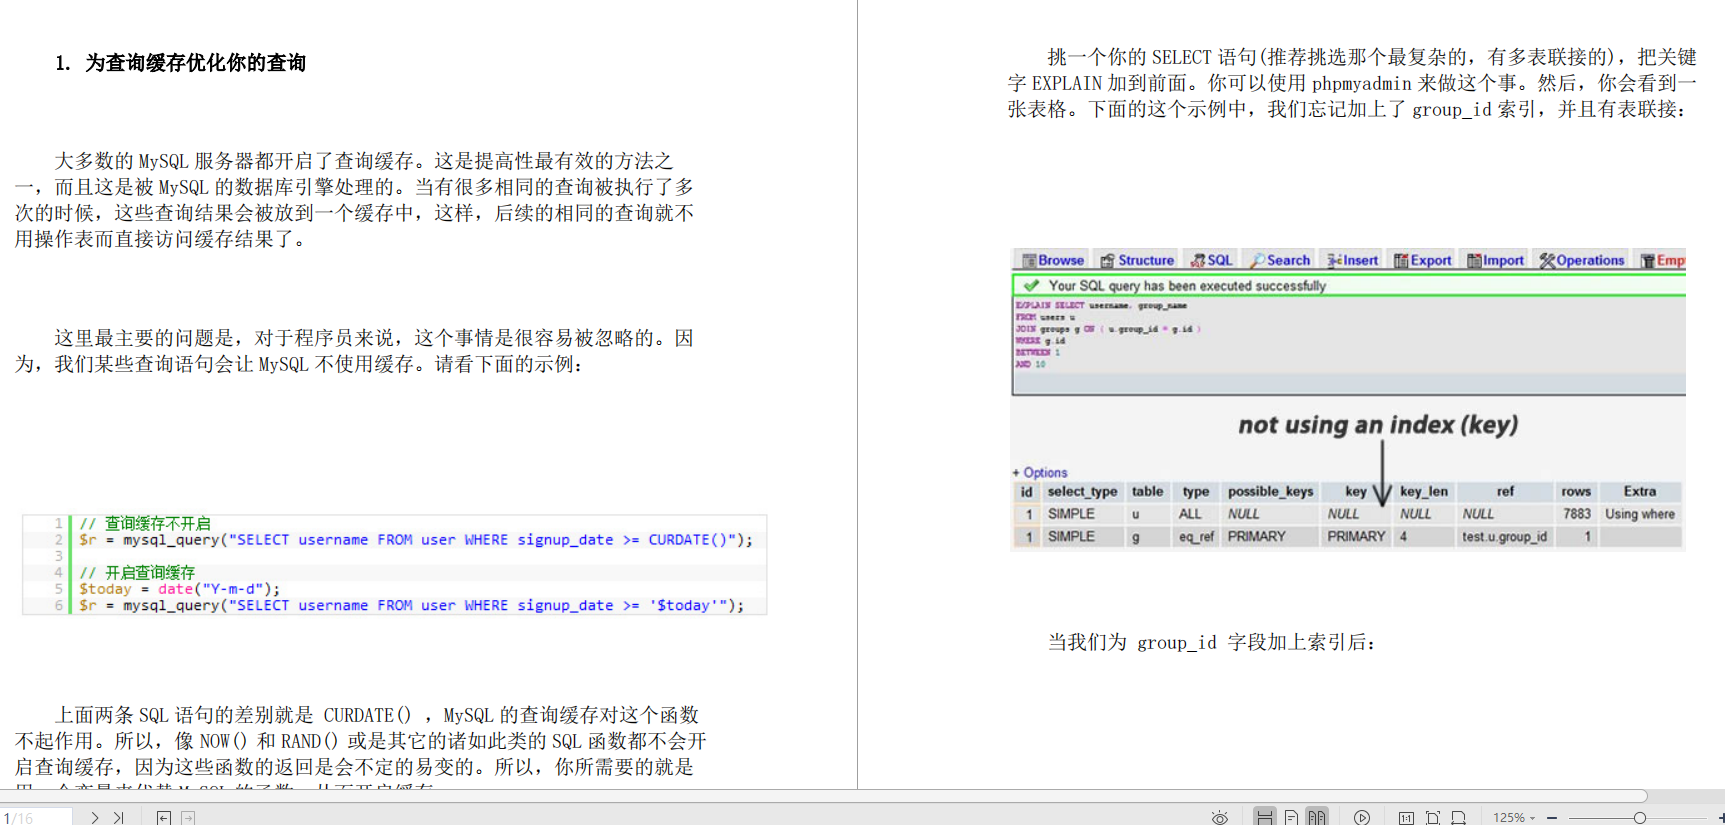
Task: Click the 'Using where' Extra cell
Action: click(1640, 513)
